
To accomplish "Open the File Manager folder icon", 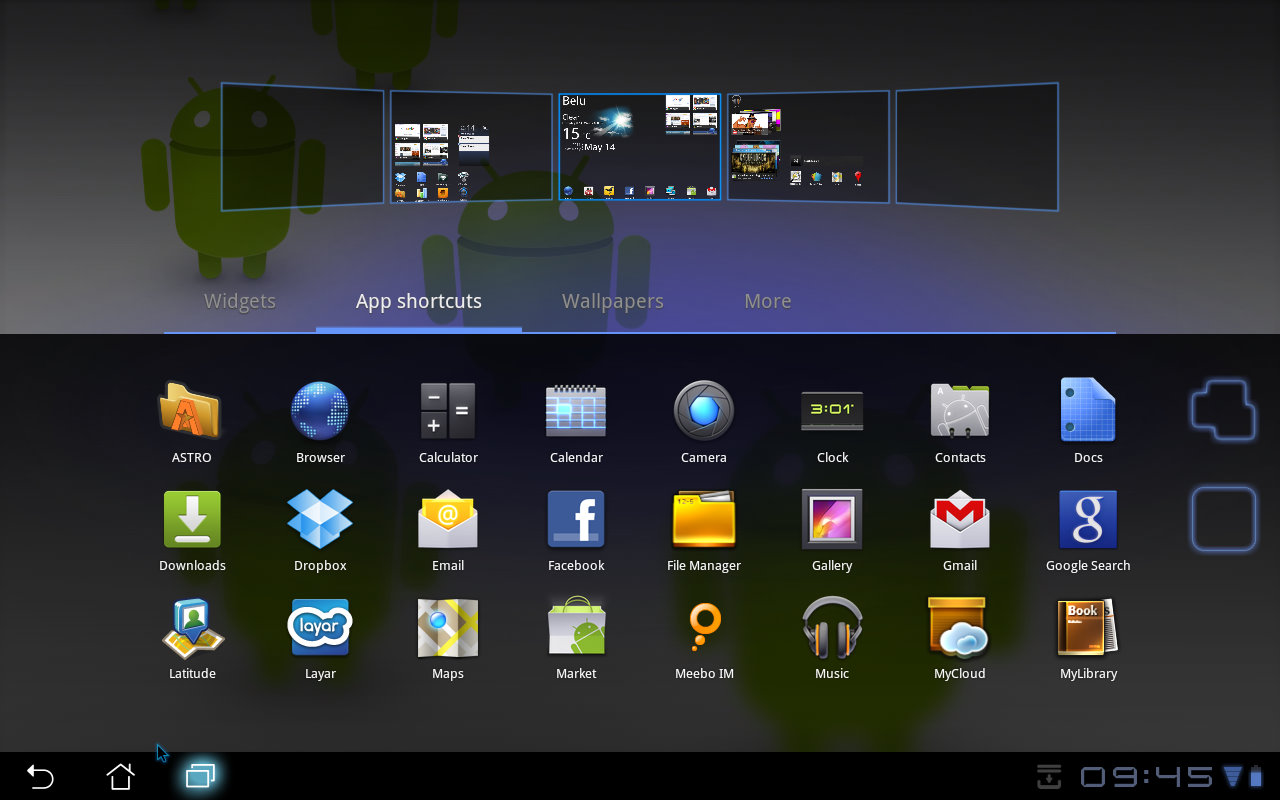I will pos(704,520).
